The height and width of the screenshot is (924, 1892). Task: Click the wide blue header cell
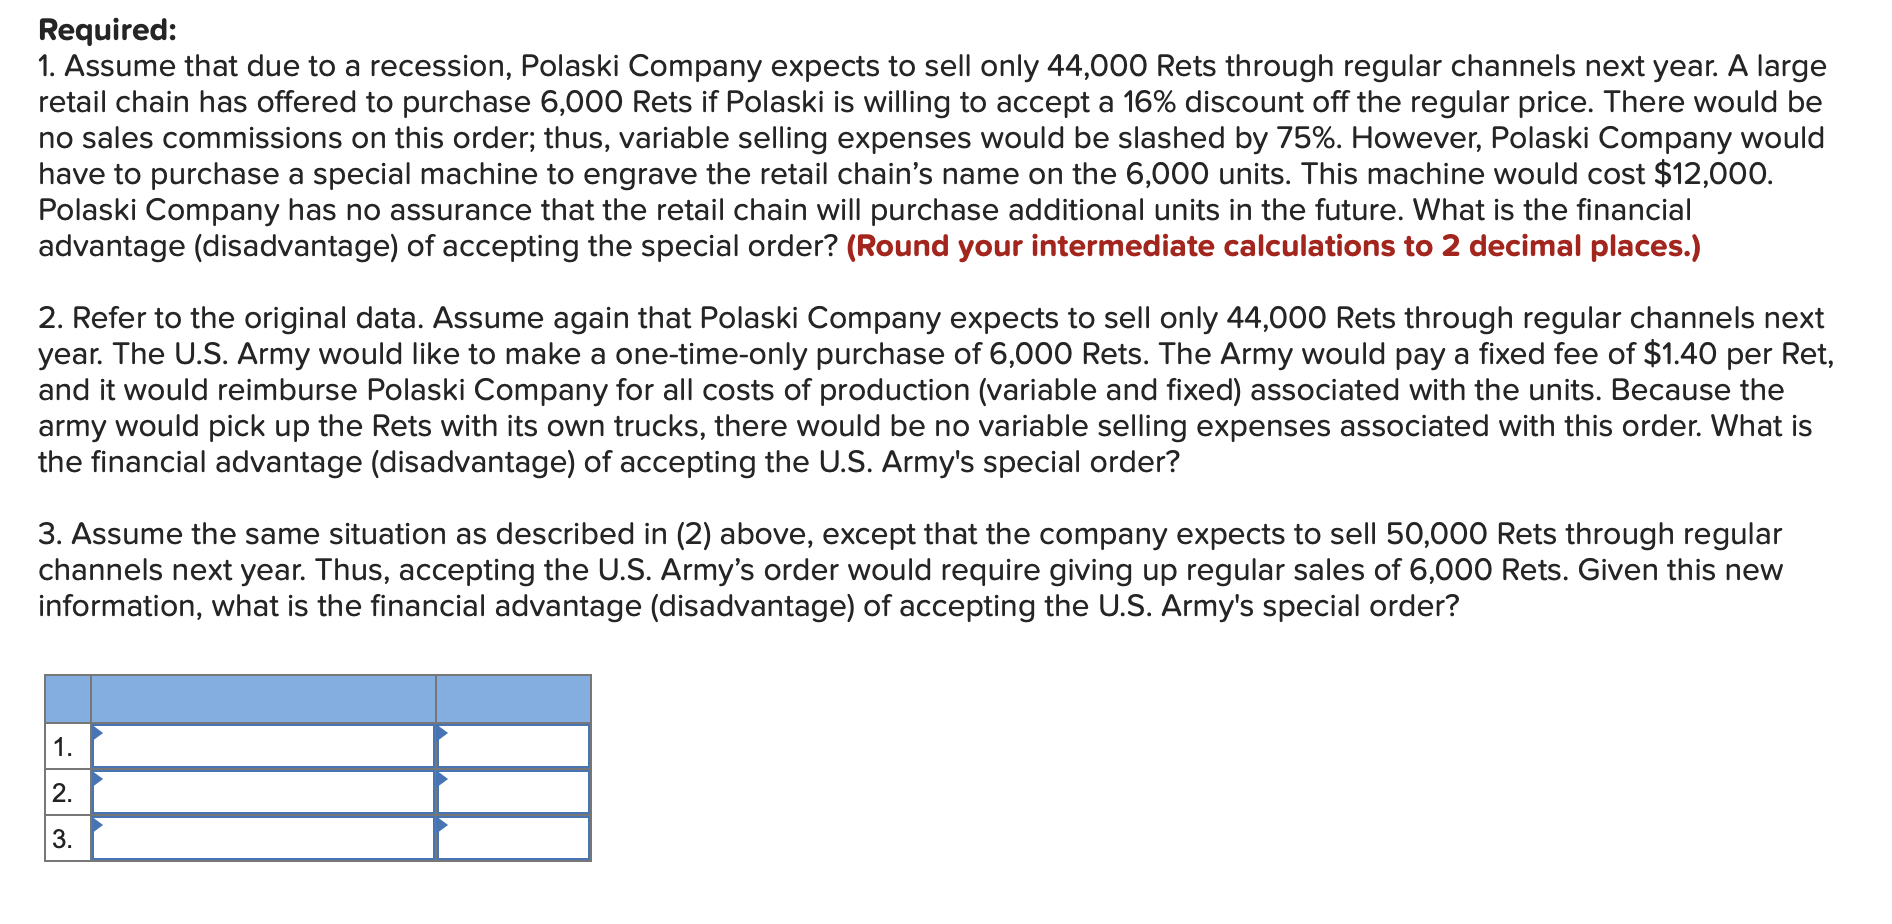point(264,699)
